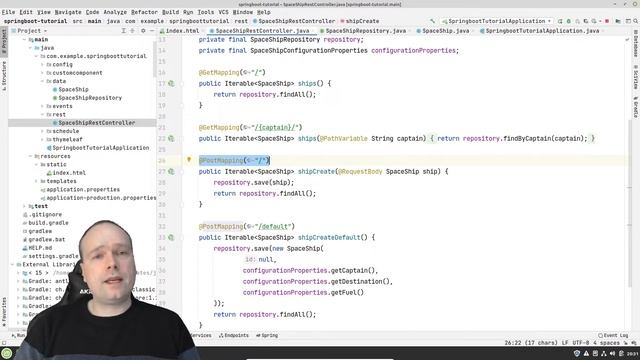Screen dimensions: 640x360
Task: Select index.html in project tree
Action: [x=66, y=173]
